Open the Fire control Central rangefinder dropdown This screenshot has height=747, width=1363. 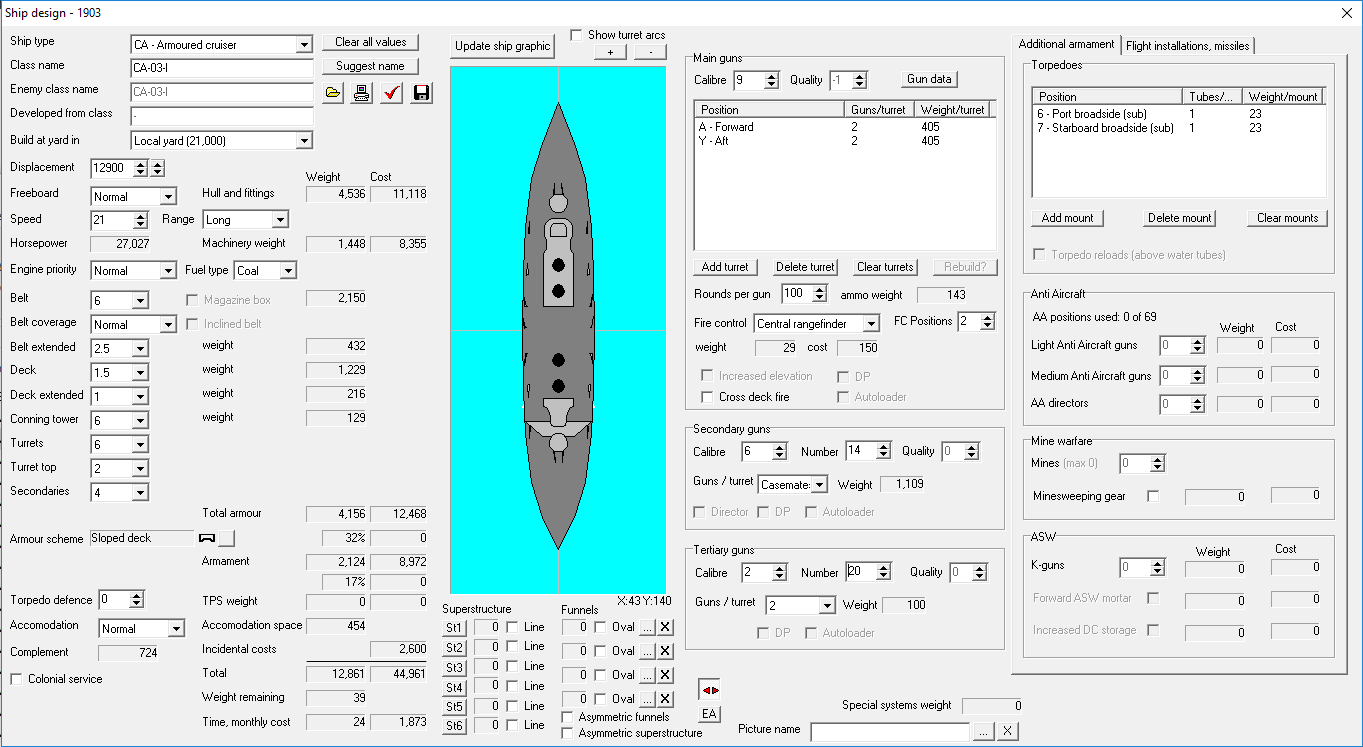(871, 323)
